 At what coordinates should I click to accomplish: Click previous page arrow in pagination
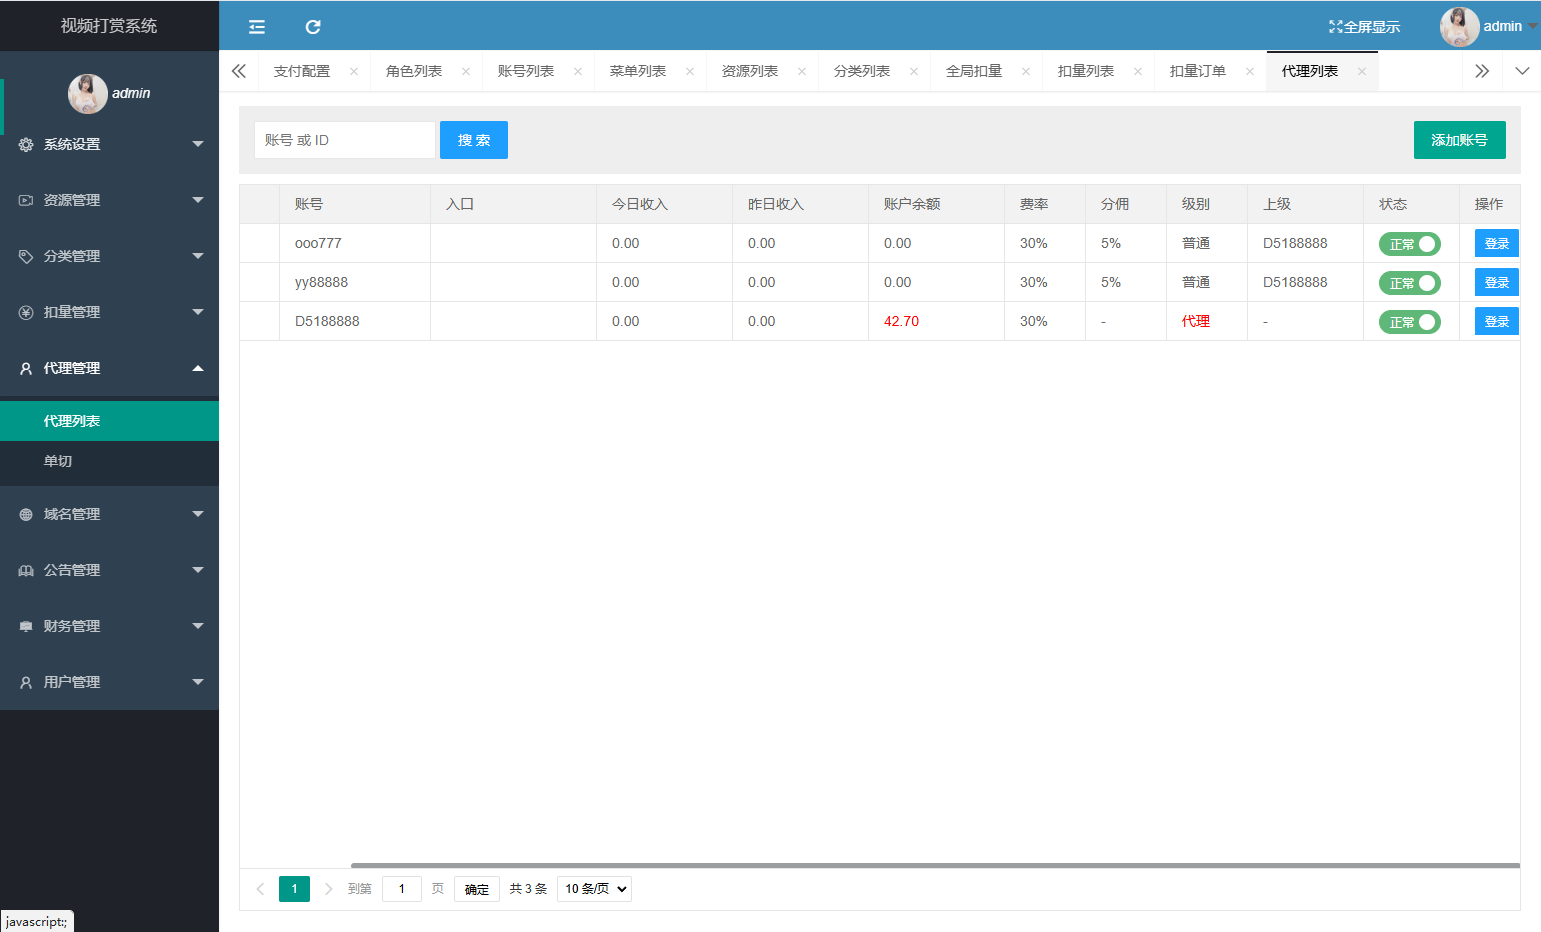coord(260,889)
